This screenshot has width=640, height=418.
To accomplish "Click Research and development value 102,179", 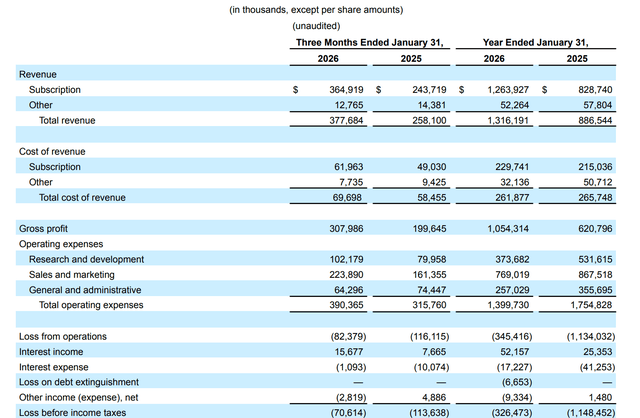I will coord(346,259).
